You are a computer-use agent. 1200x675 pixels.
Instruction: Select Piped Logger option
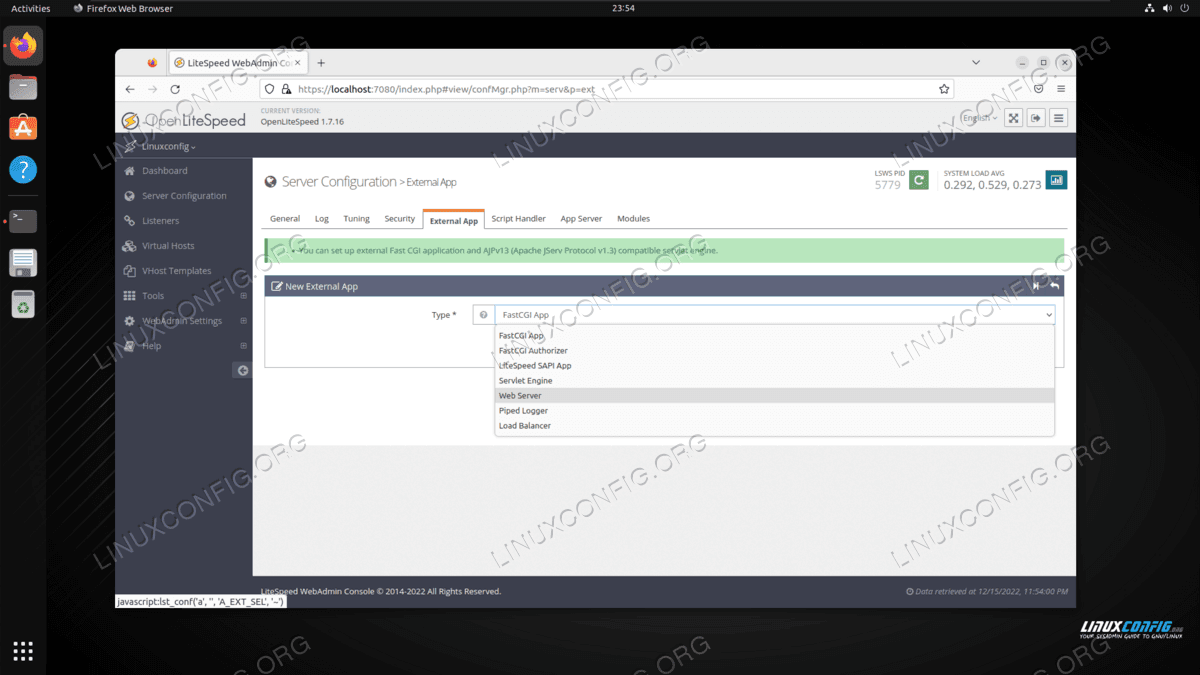click(x=775, y=411)
